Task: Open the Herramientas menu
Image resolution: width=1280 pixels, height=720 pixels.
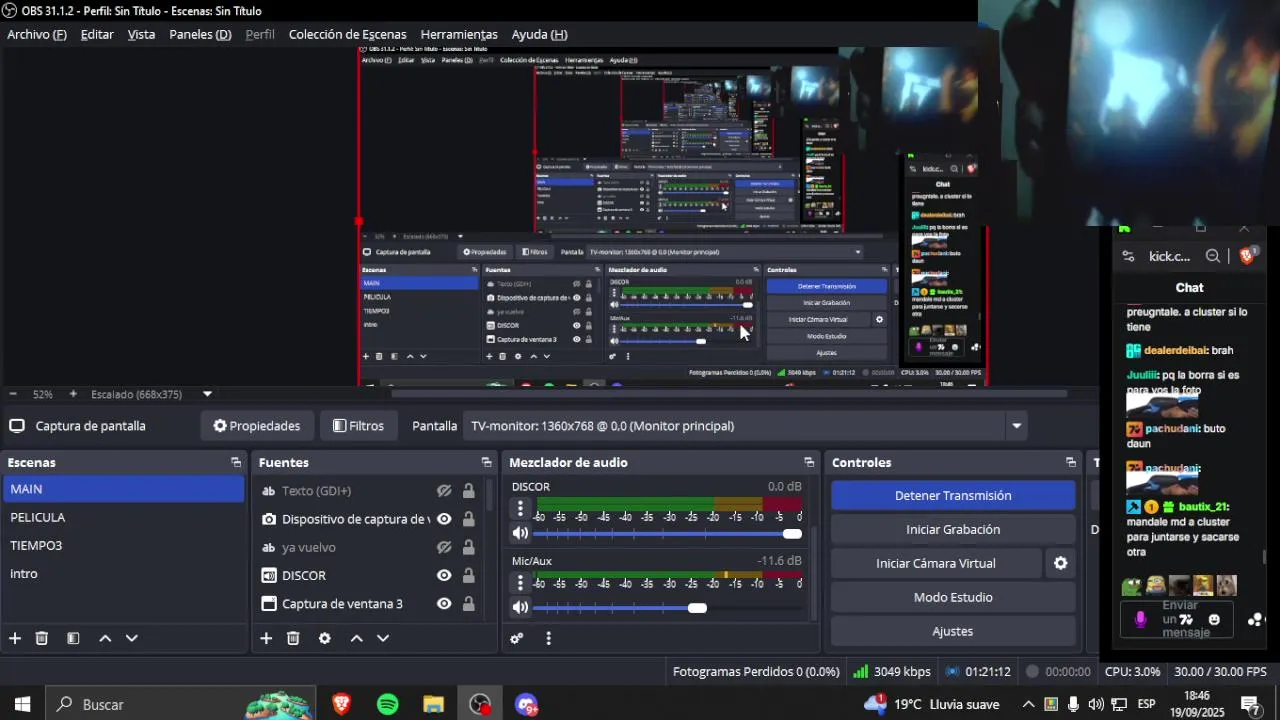Action: coord(459,34)
